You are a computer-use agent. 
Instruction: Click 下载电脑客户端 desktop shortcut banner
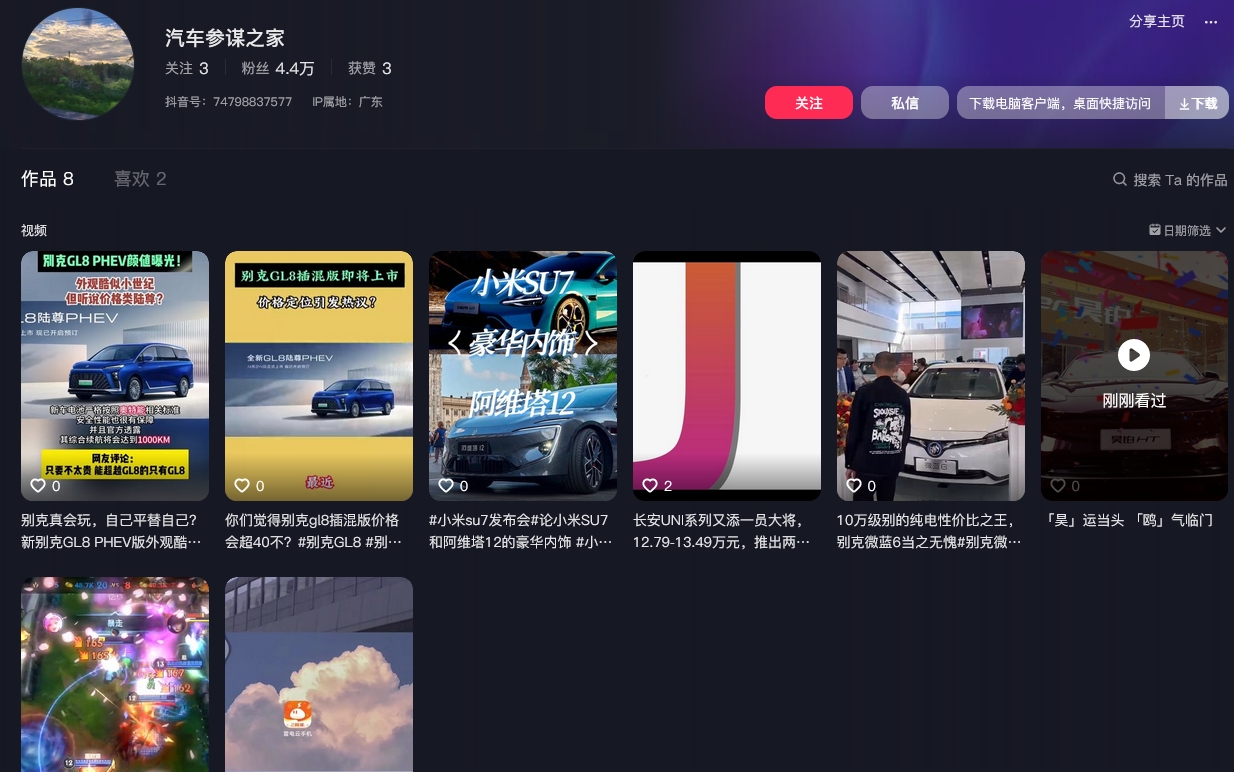tap(1061, 103)
